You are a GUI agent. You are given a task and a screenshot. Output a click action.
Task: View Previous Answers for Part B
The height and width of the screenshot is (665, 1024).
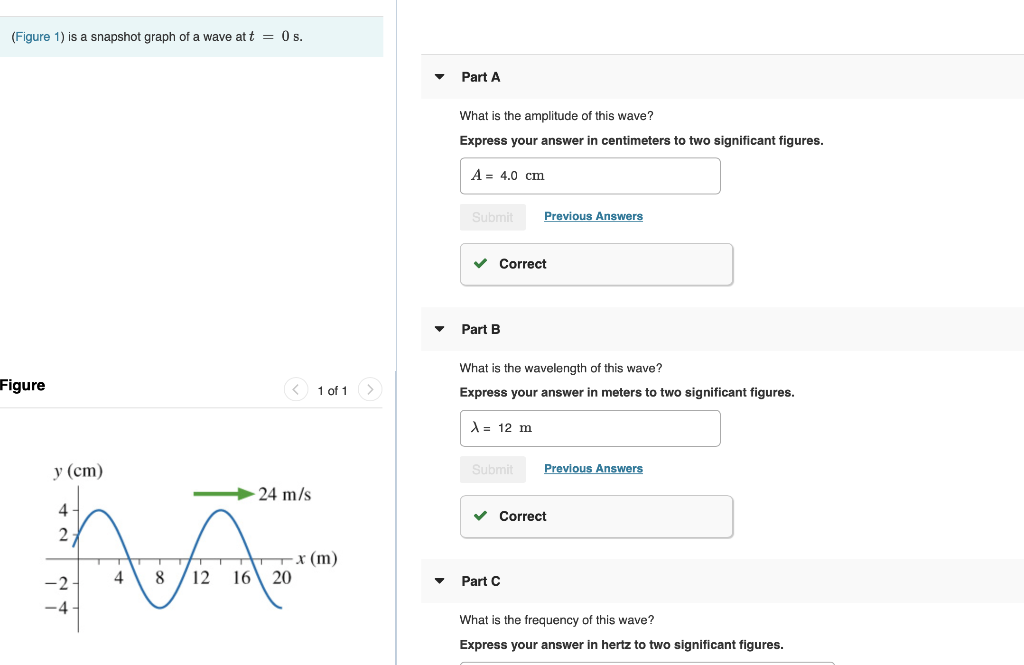tap(593, 468)
